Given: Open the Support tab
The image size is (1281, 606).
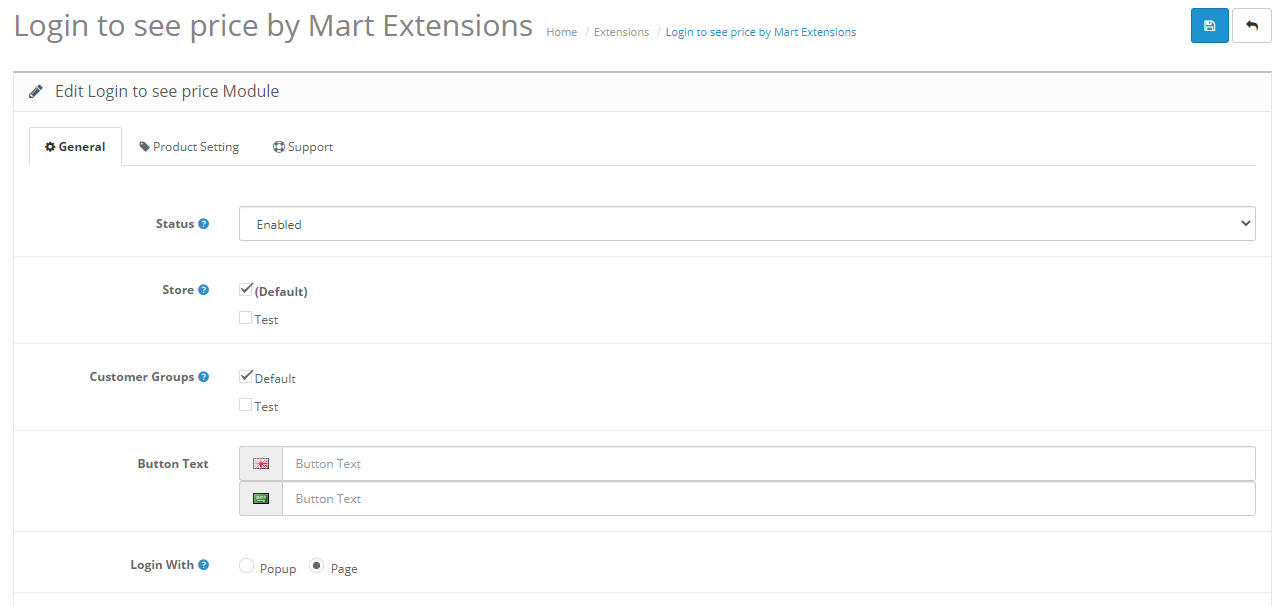Looking at the screenshot, I should 303,147.
